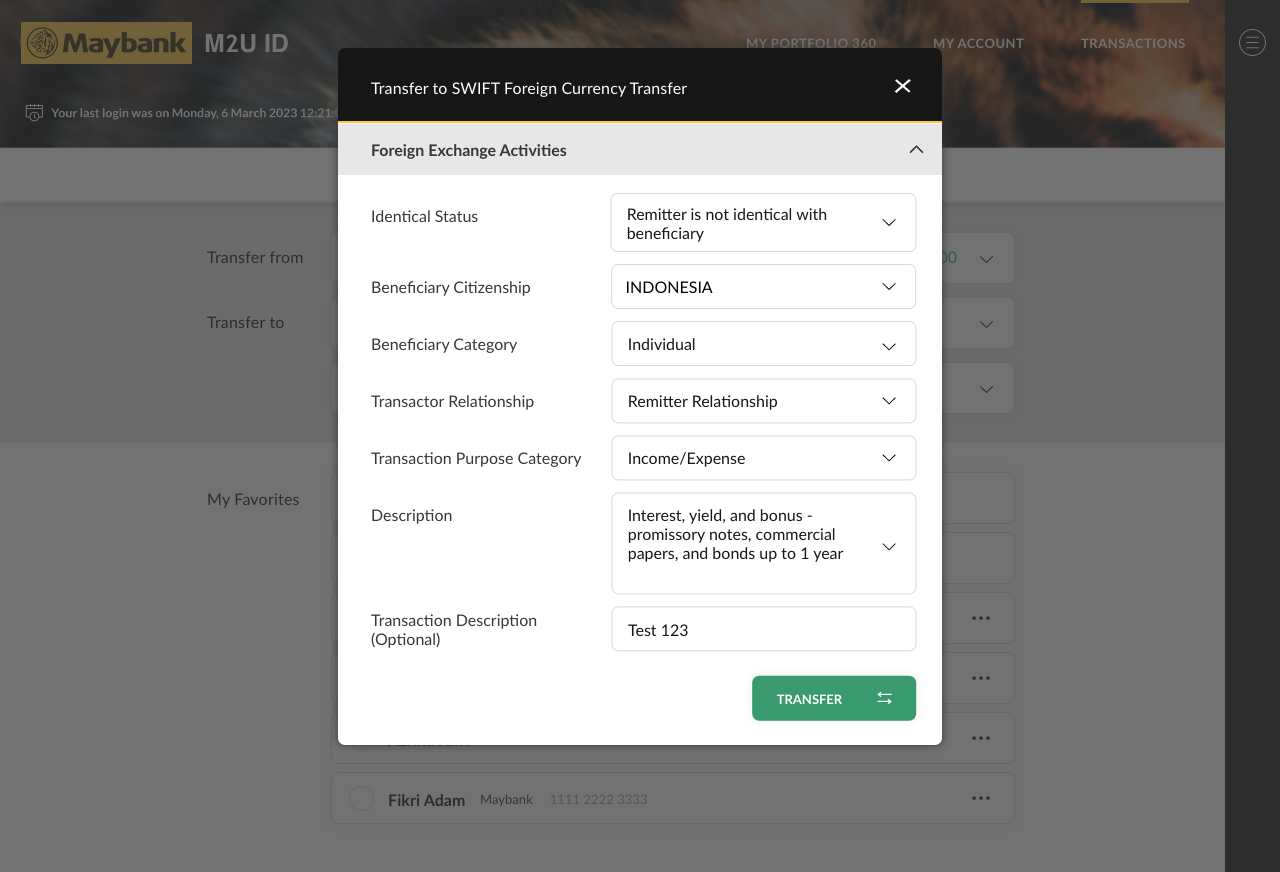1280x872 pixels.
Task: Click the Transaction Description text field
Action: tap(763, 630)
